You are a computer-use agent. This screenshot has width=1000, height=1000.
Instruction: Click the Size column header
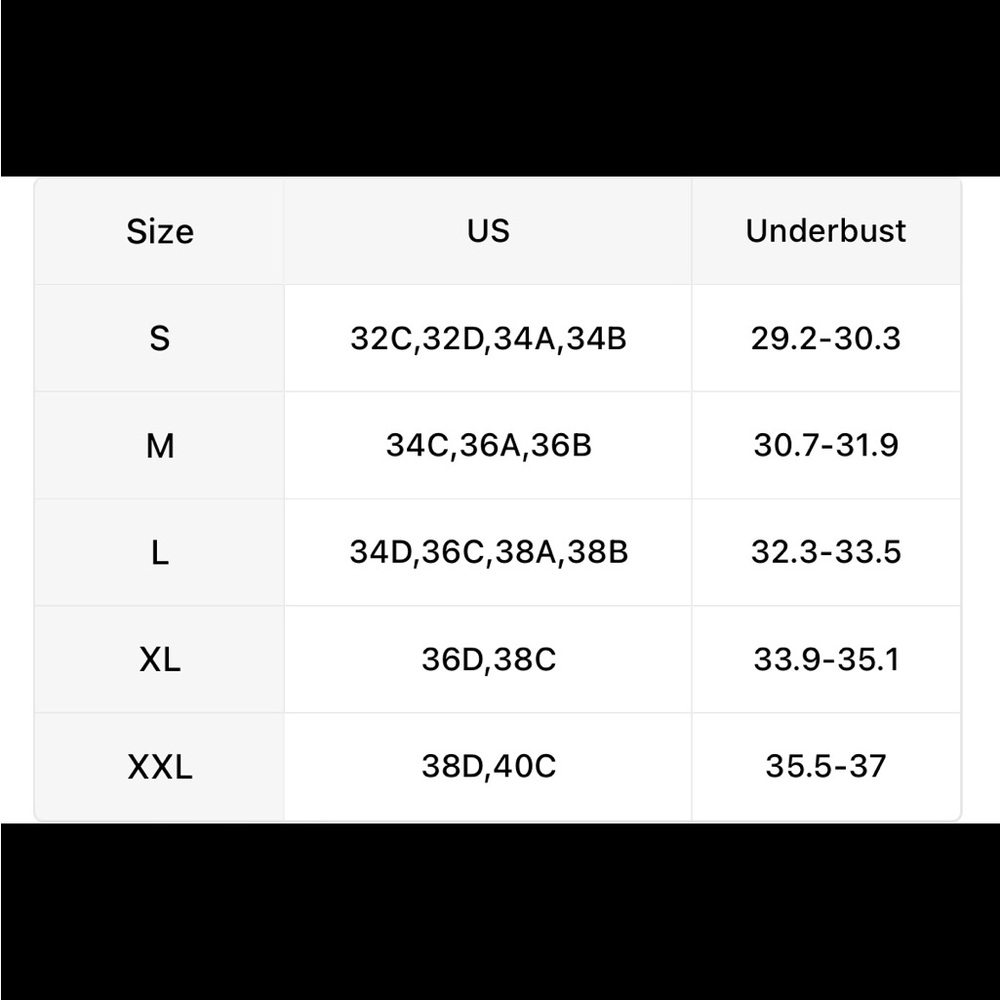click(159, 231)
